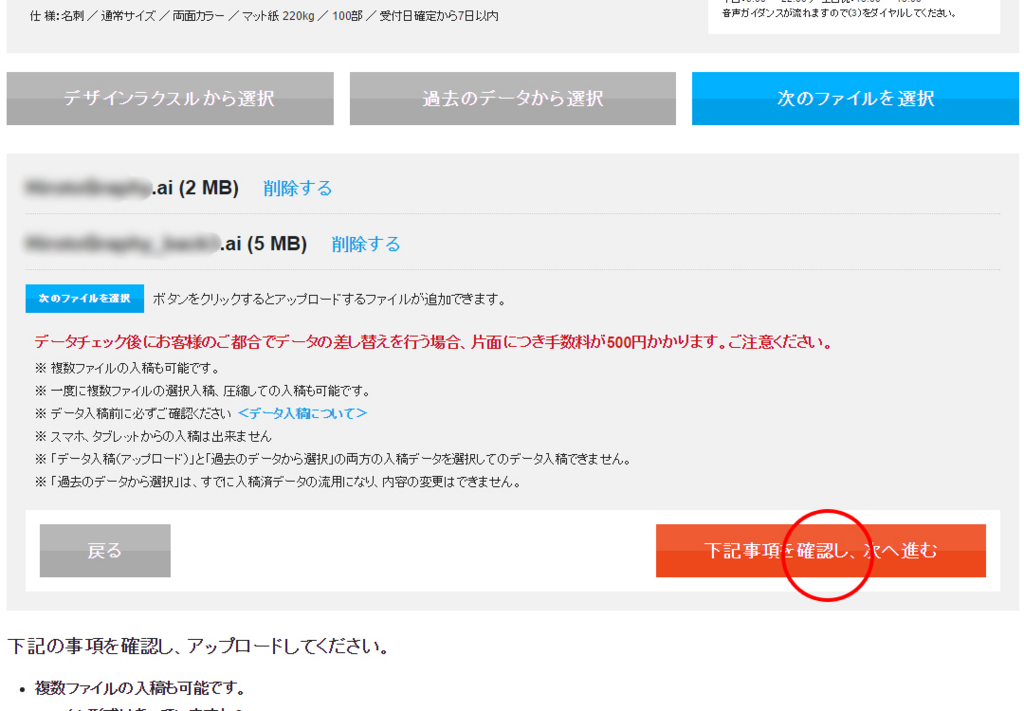Select the 2 MB .ai file name
The width and height of the screenshot is (1024, 711).
131,188
